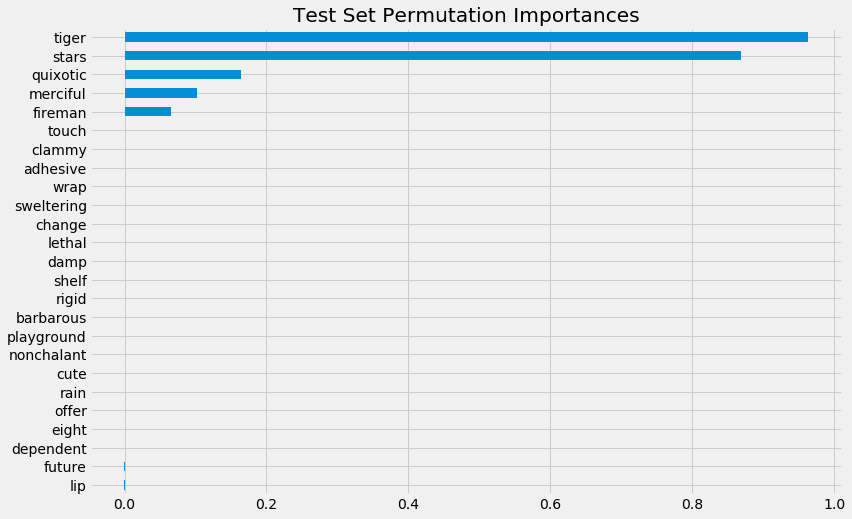The width and height of the screenshot is (852, 519).
Task: Click the 1.0 x-axis tick label
Action: point(833,505)
